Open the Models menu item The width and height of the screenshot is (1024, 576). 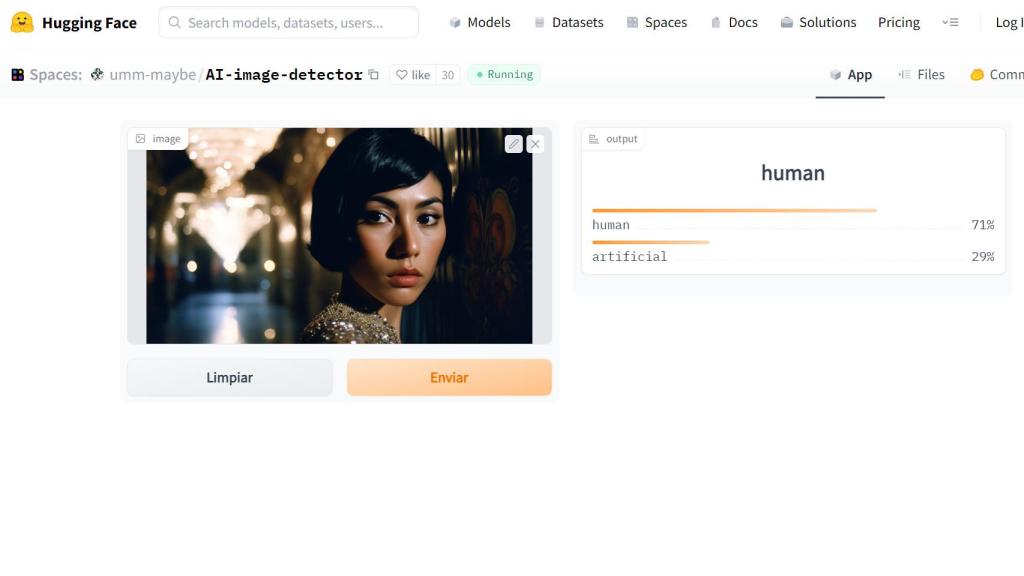pos(480,22)
